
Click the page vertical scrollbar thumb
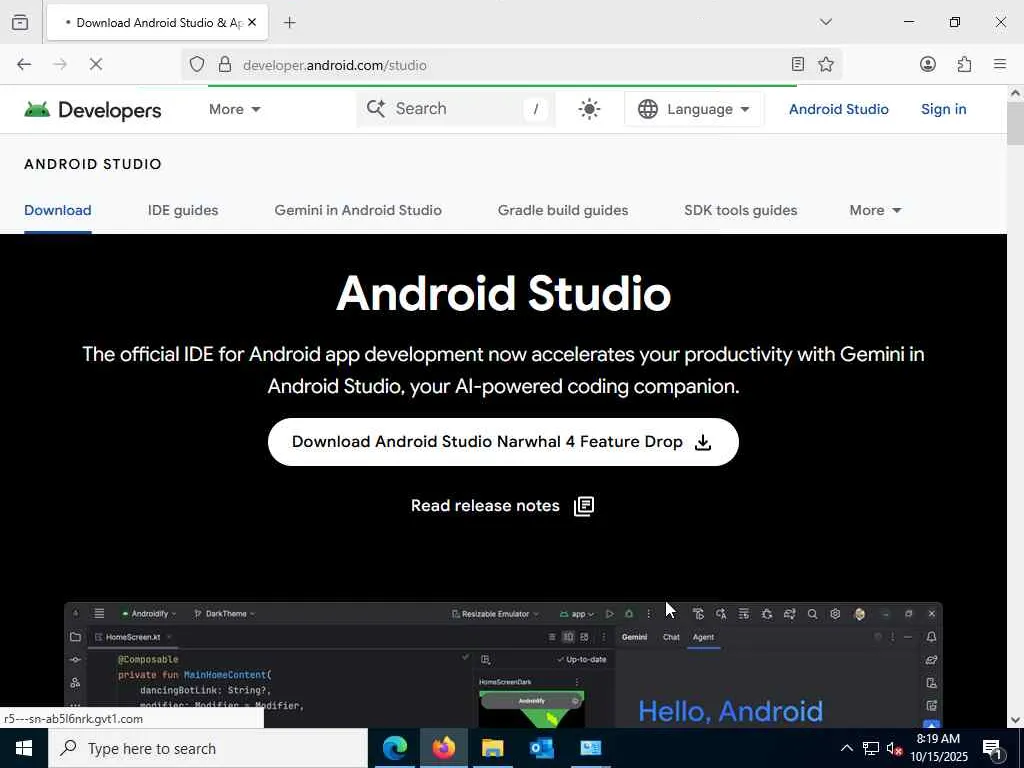pos(1015,124)
